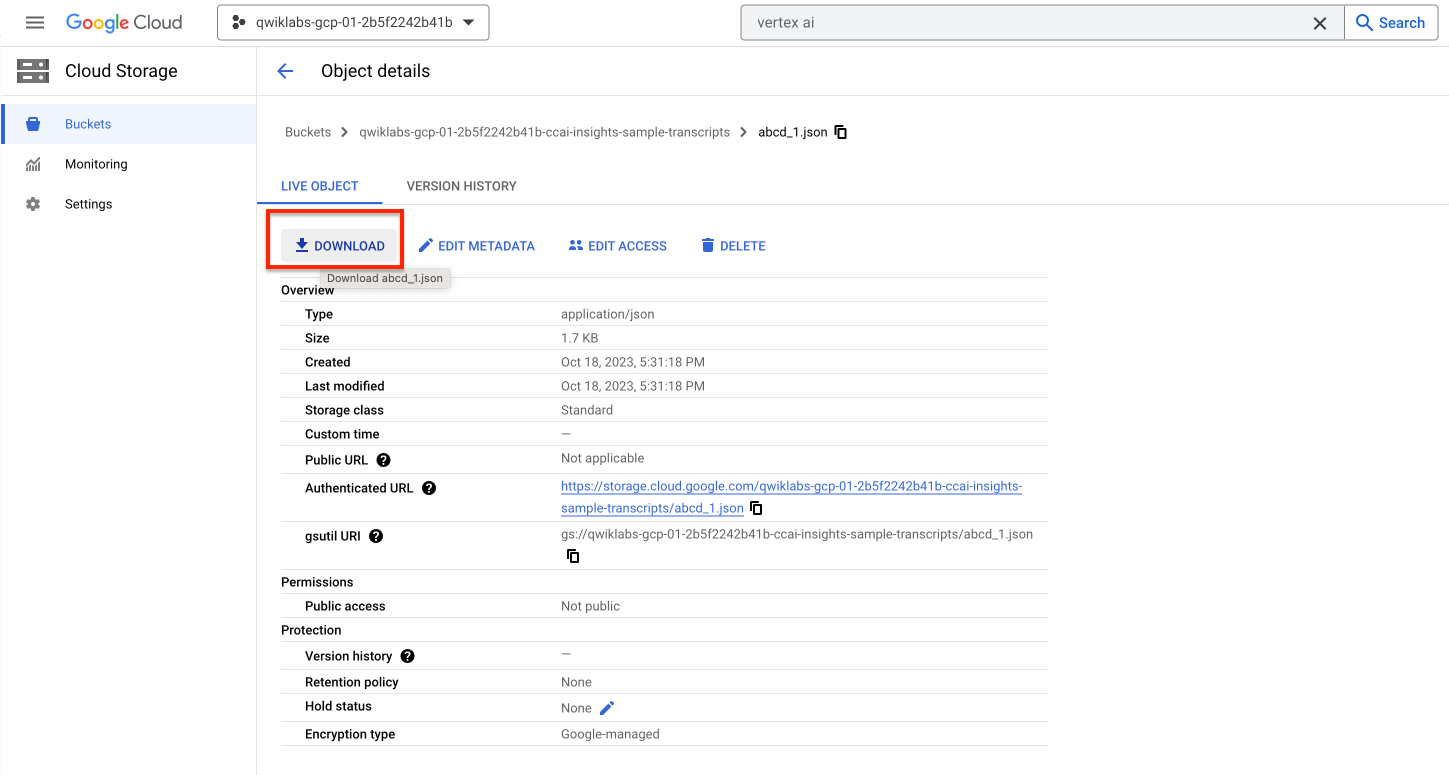Click the Cloud Storage title text

[121, 71]
